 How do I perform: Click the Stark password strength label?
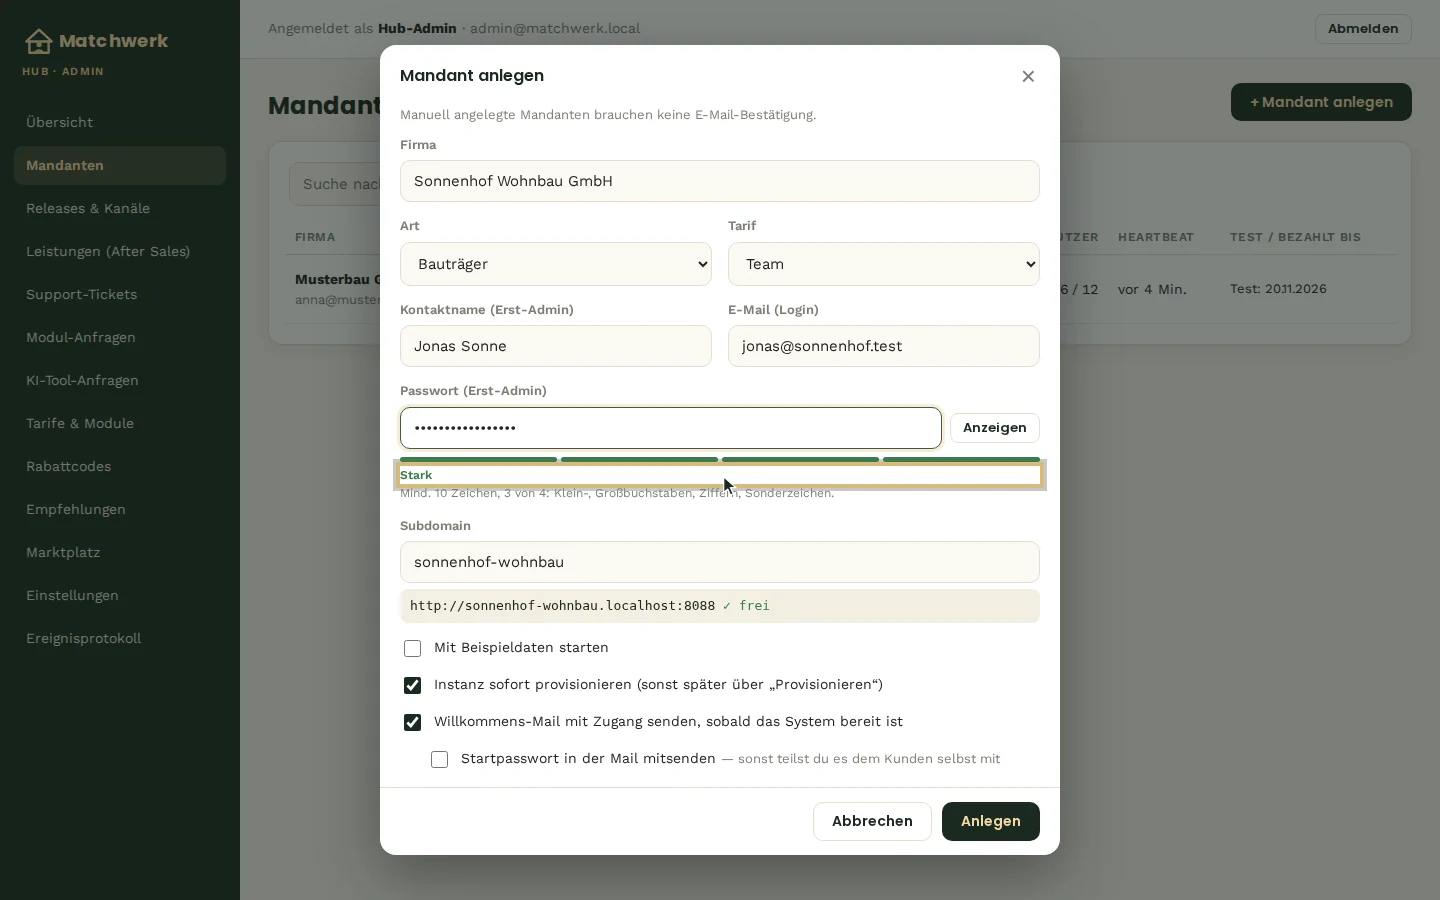(416, 475)
